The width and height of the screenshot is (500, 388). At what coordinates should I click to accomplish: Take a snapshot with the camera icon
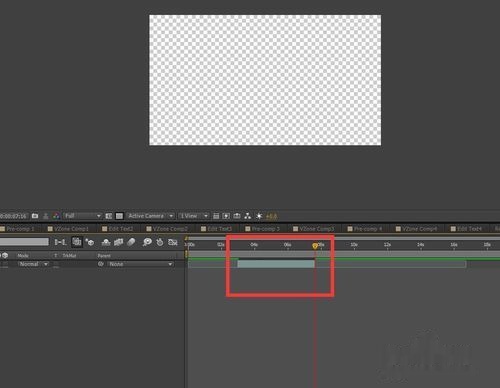35,216
